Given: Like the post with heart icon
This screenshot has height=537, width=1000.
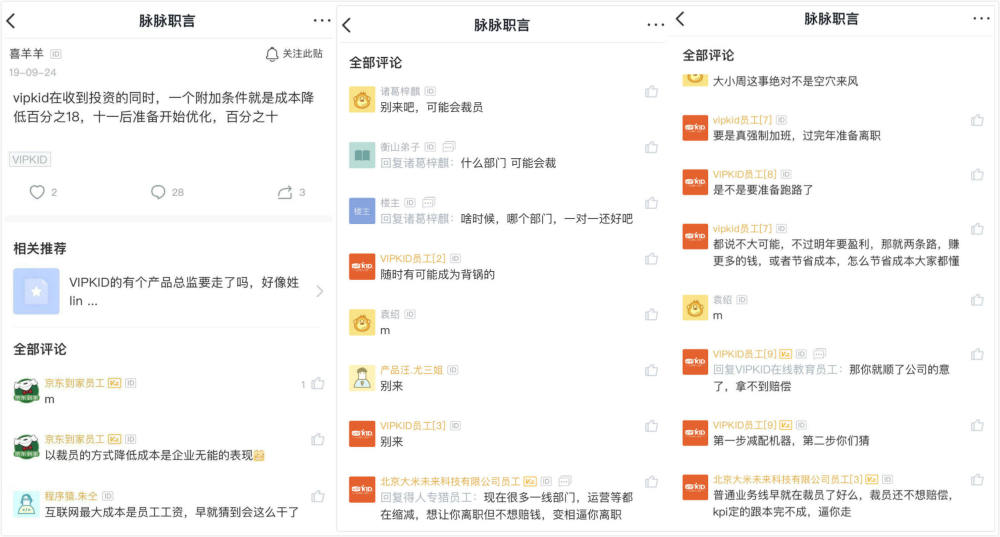Looking at the screenshot, I should point(37,192).
